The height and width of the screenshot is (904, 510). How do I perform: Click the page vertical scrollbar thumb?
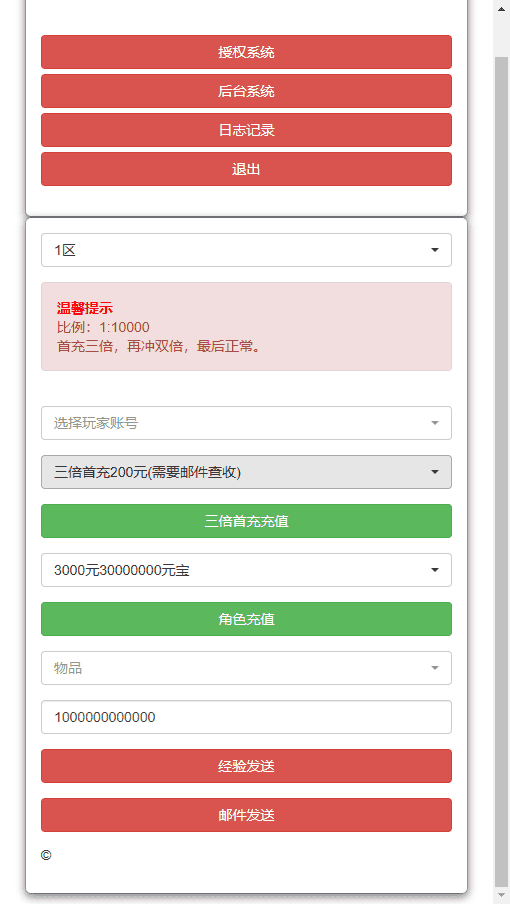502,473
